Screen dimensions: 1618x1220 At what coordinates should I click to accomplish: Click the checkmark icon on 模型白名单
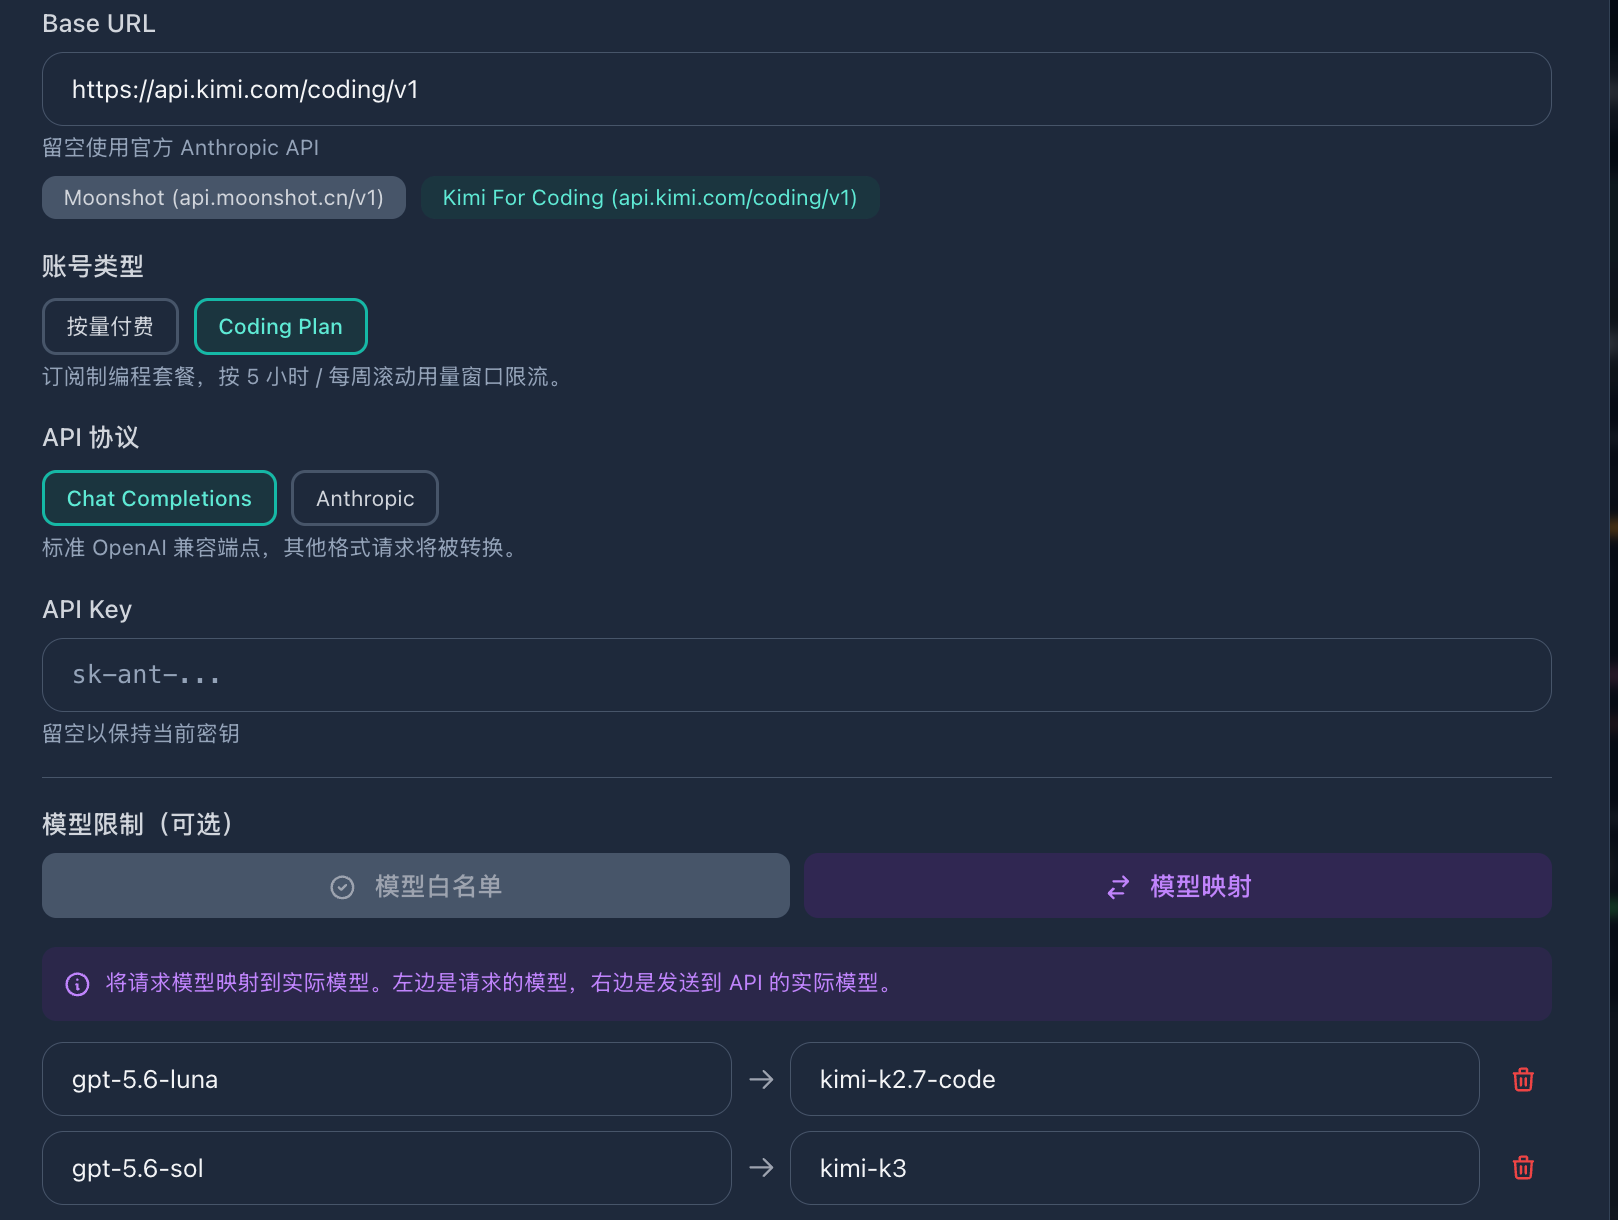[x=342, y=887]
